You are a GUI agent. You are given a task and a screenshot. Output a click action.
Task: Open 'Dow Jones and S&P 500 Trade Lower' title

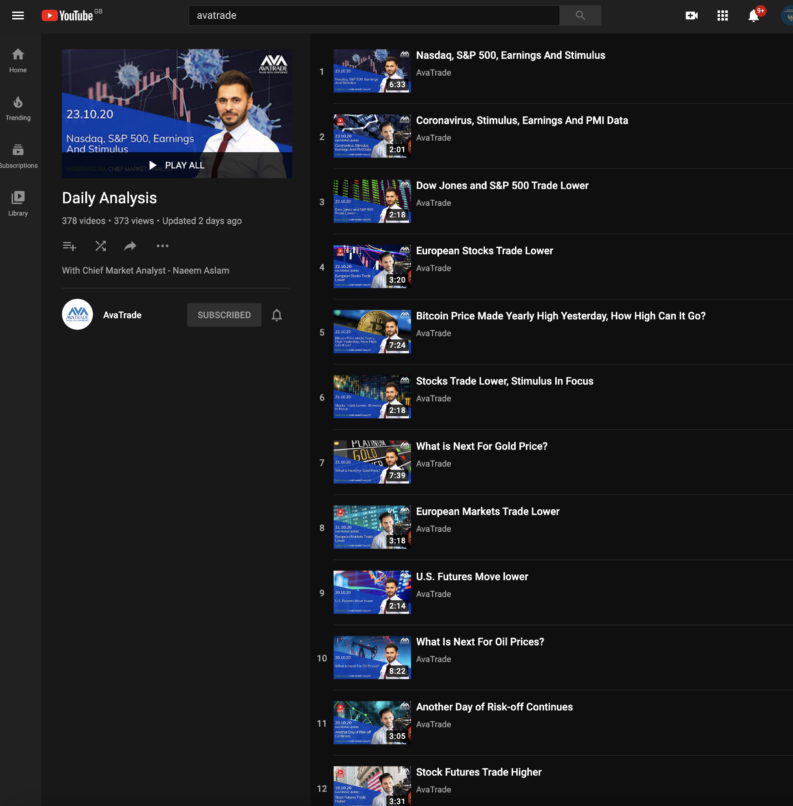click(502, 186)
